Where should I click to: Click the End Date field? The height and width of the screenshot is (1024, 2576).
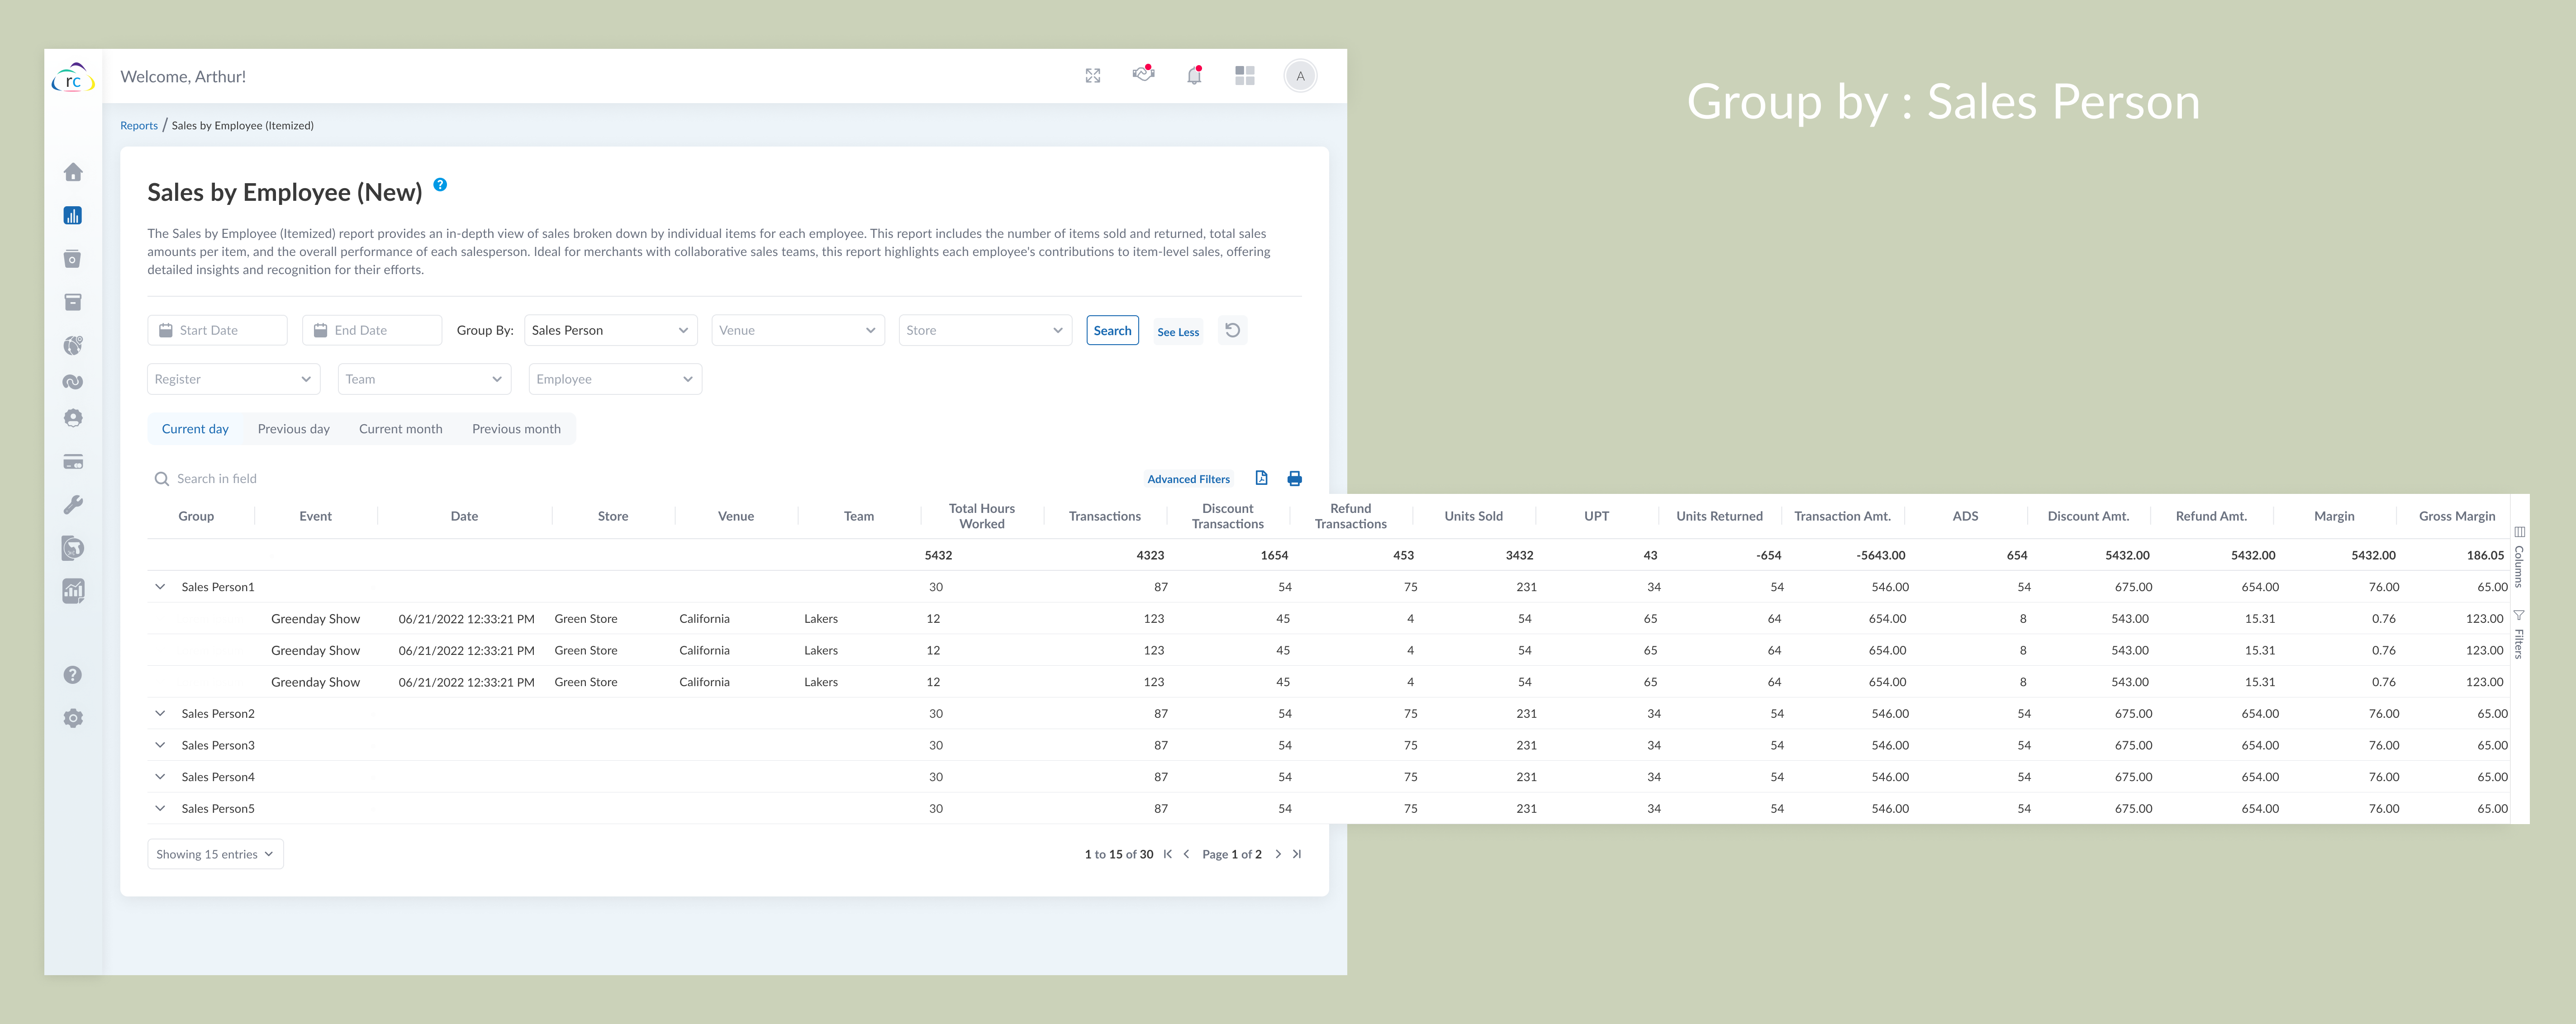372,330
